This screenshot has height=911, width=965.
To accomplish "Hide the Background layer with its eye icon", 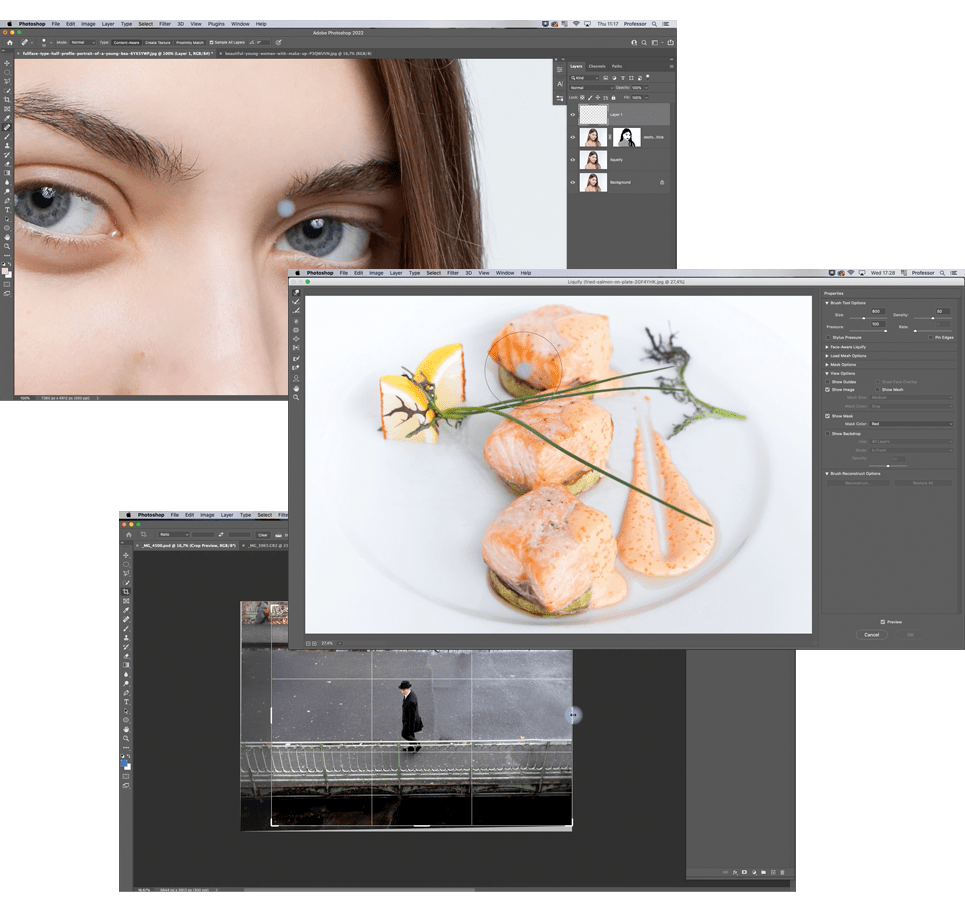I will coord(572,182).
